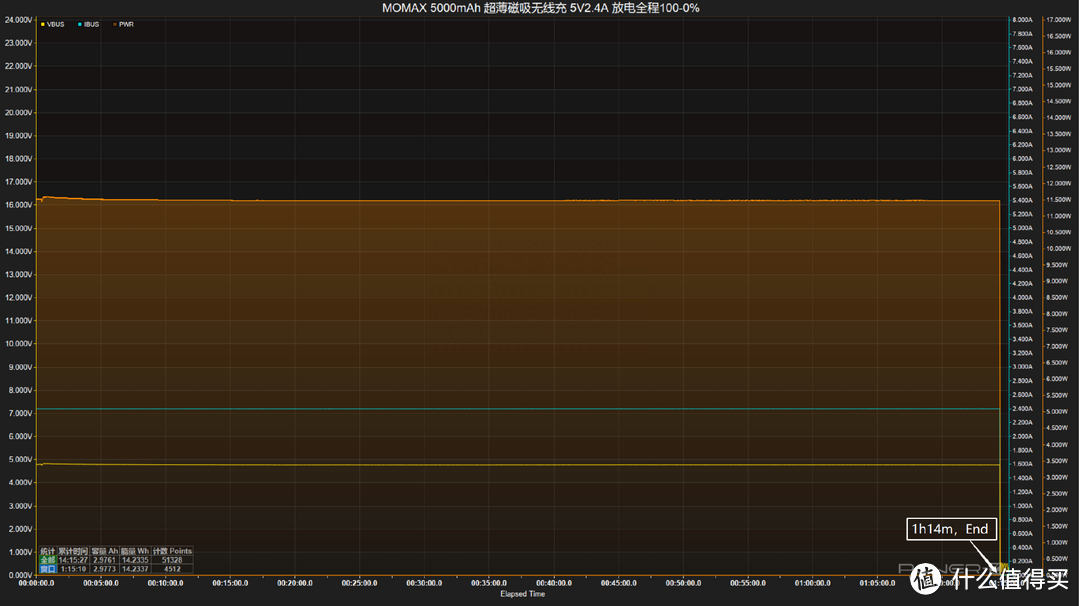This screenshot has width=1080, height=606.
Task: Click the 8.500W power axis label
Action: [x=1058, y=297]
